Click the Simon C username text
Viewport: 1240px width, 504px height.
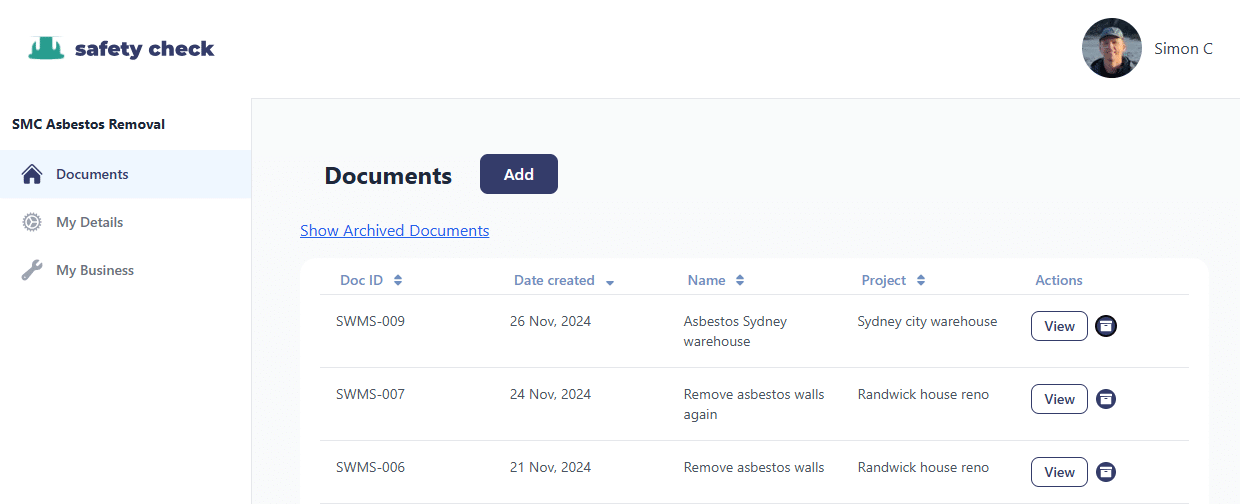point(1183,48)
